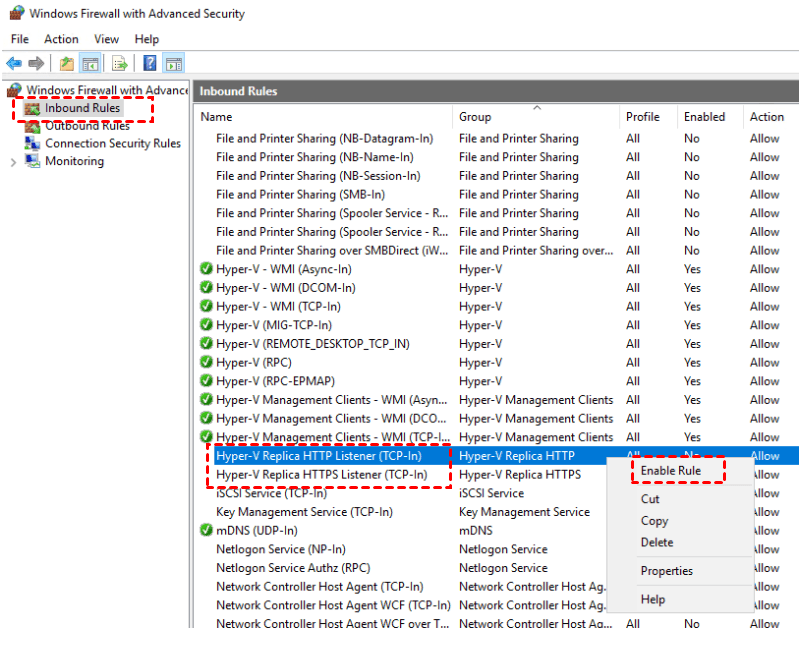Click Delete in the context menu
Image resolution: width=799 pixels, height=655 pixels.
[657, 542]
